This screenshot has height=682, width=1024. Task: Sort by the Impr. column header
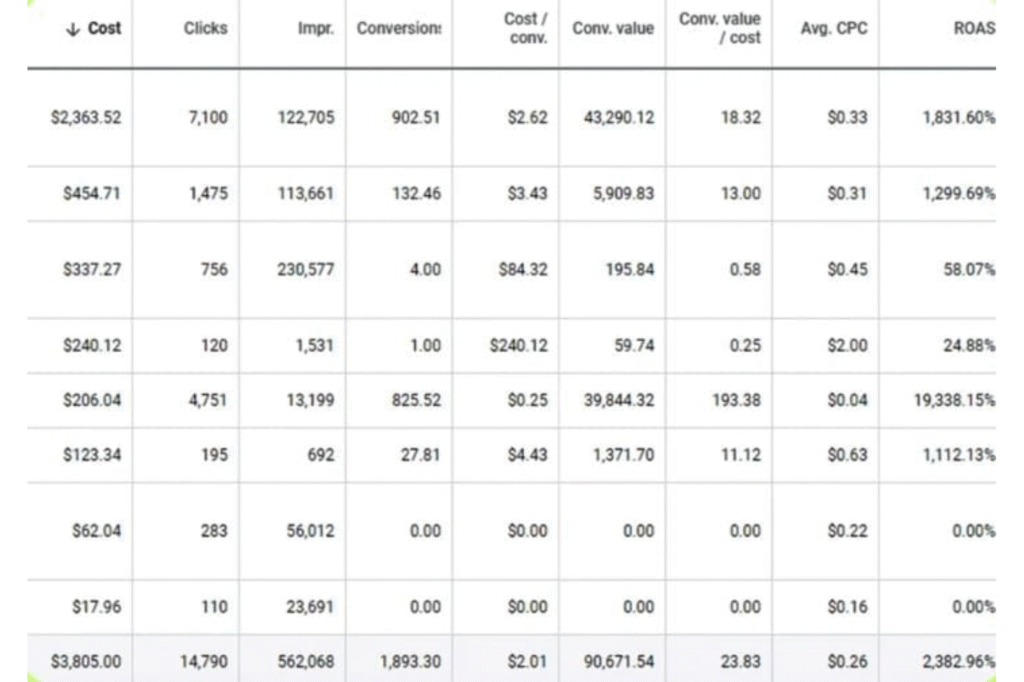pos(315,29)
